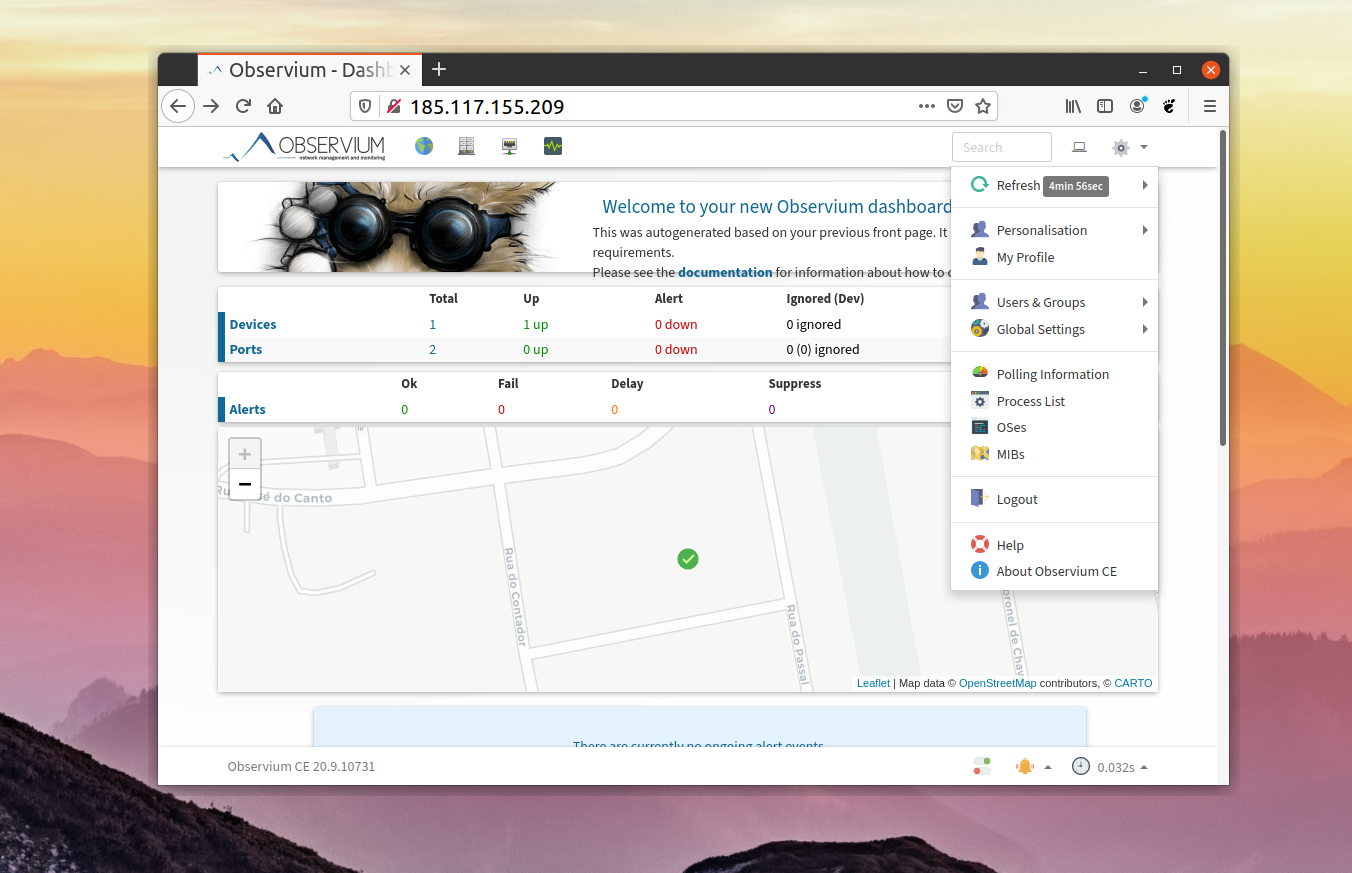Click the laptop device icon beside search
Image resolution: width=1352 pixels, height=873 pixels.
1079,147
